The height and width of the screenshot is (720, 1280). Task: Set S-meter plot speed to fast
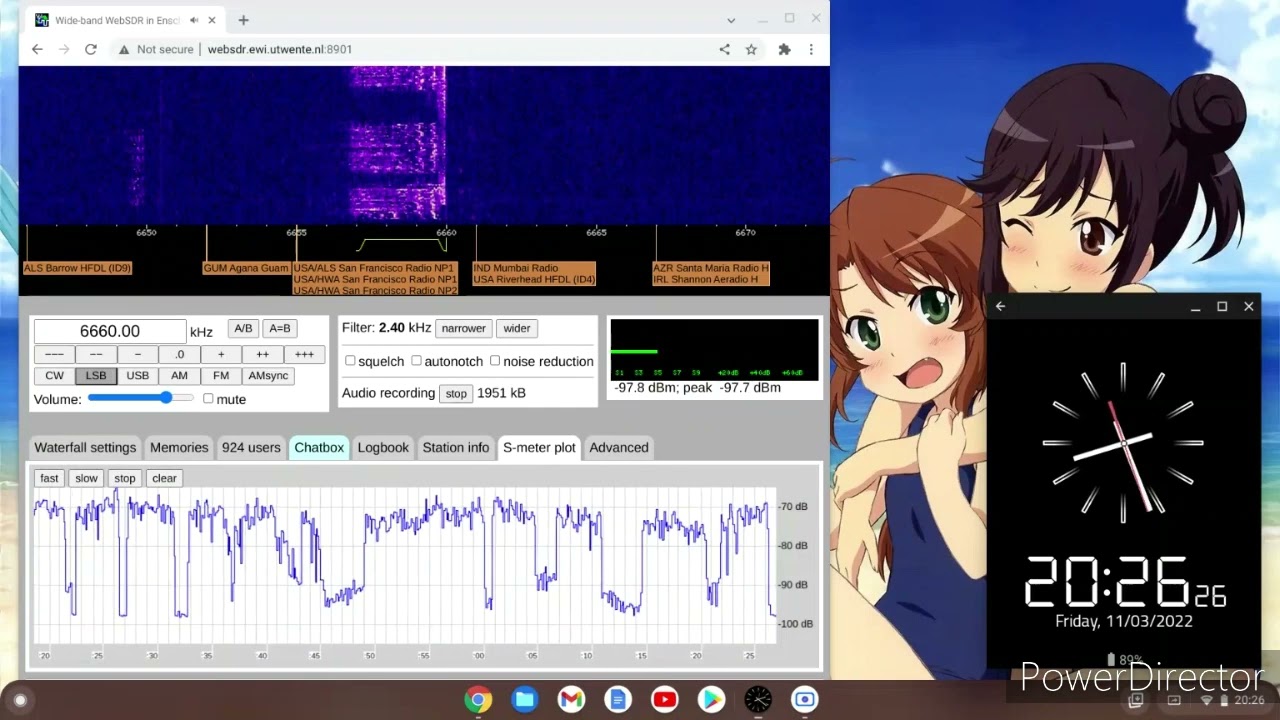click(x=49, y=478)
